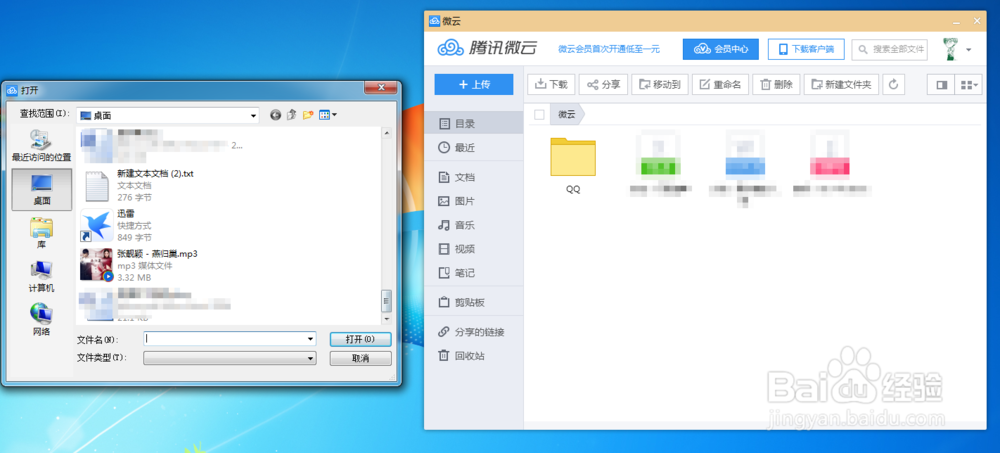Click the 分享 share toolbar button
This screenshot has width=1000, height=453.
pos(604,84)
